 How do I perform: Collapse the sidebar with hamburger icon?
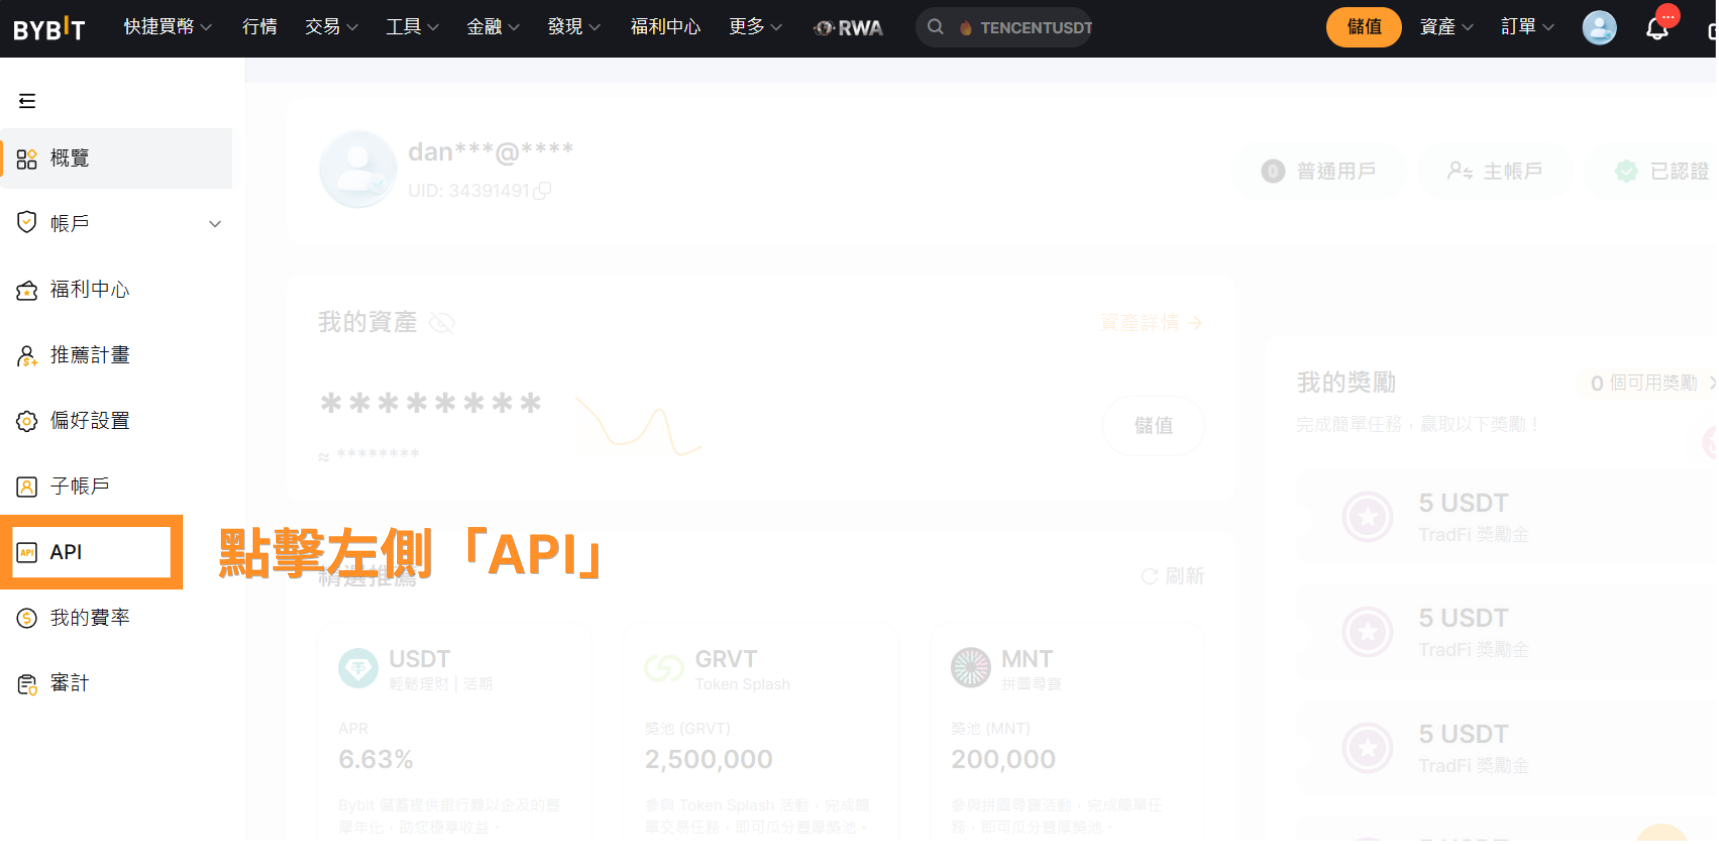(x=27, y=101)
